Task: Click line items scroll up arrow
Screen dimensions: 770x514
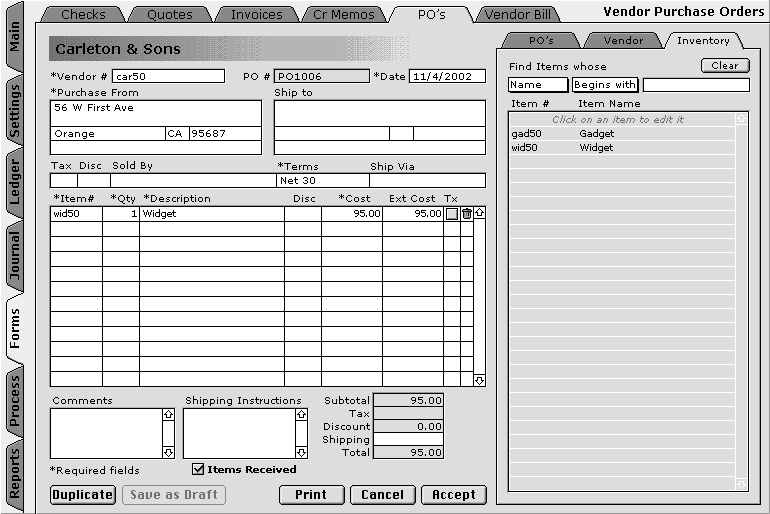Action: click(x=480, y=213)
